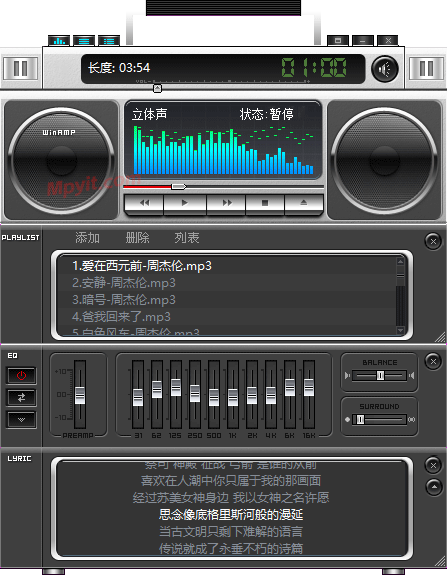This screenshot has height=575, width=447.
Task: Toggle the EQ auto swap-arrows button
Action: coord(21,398)
